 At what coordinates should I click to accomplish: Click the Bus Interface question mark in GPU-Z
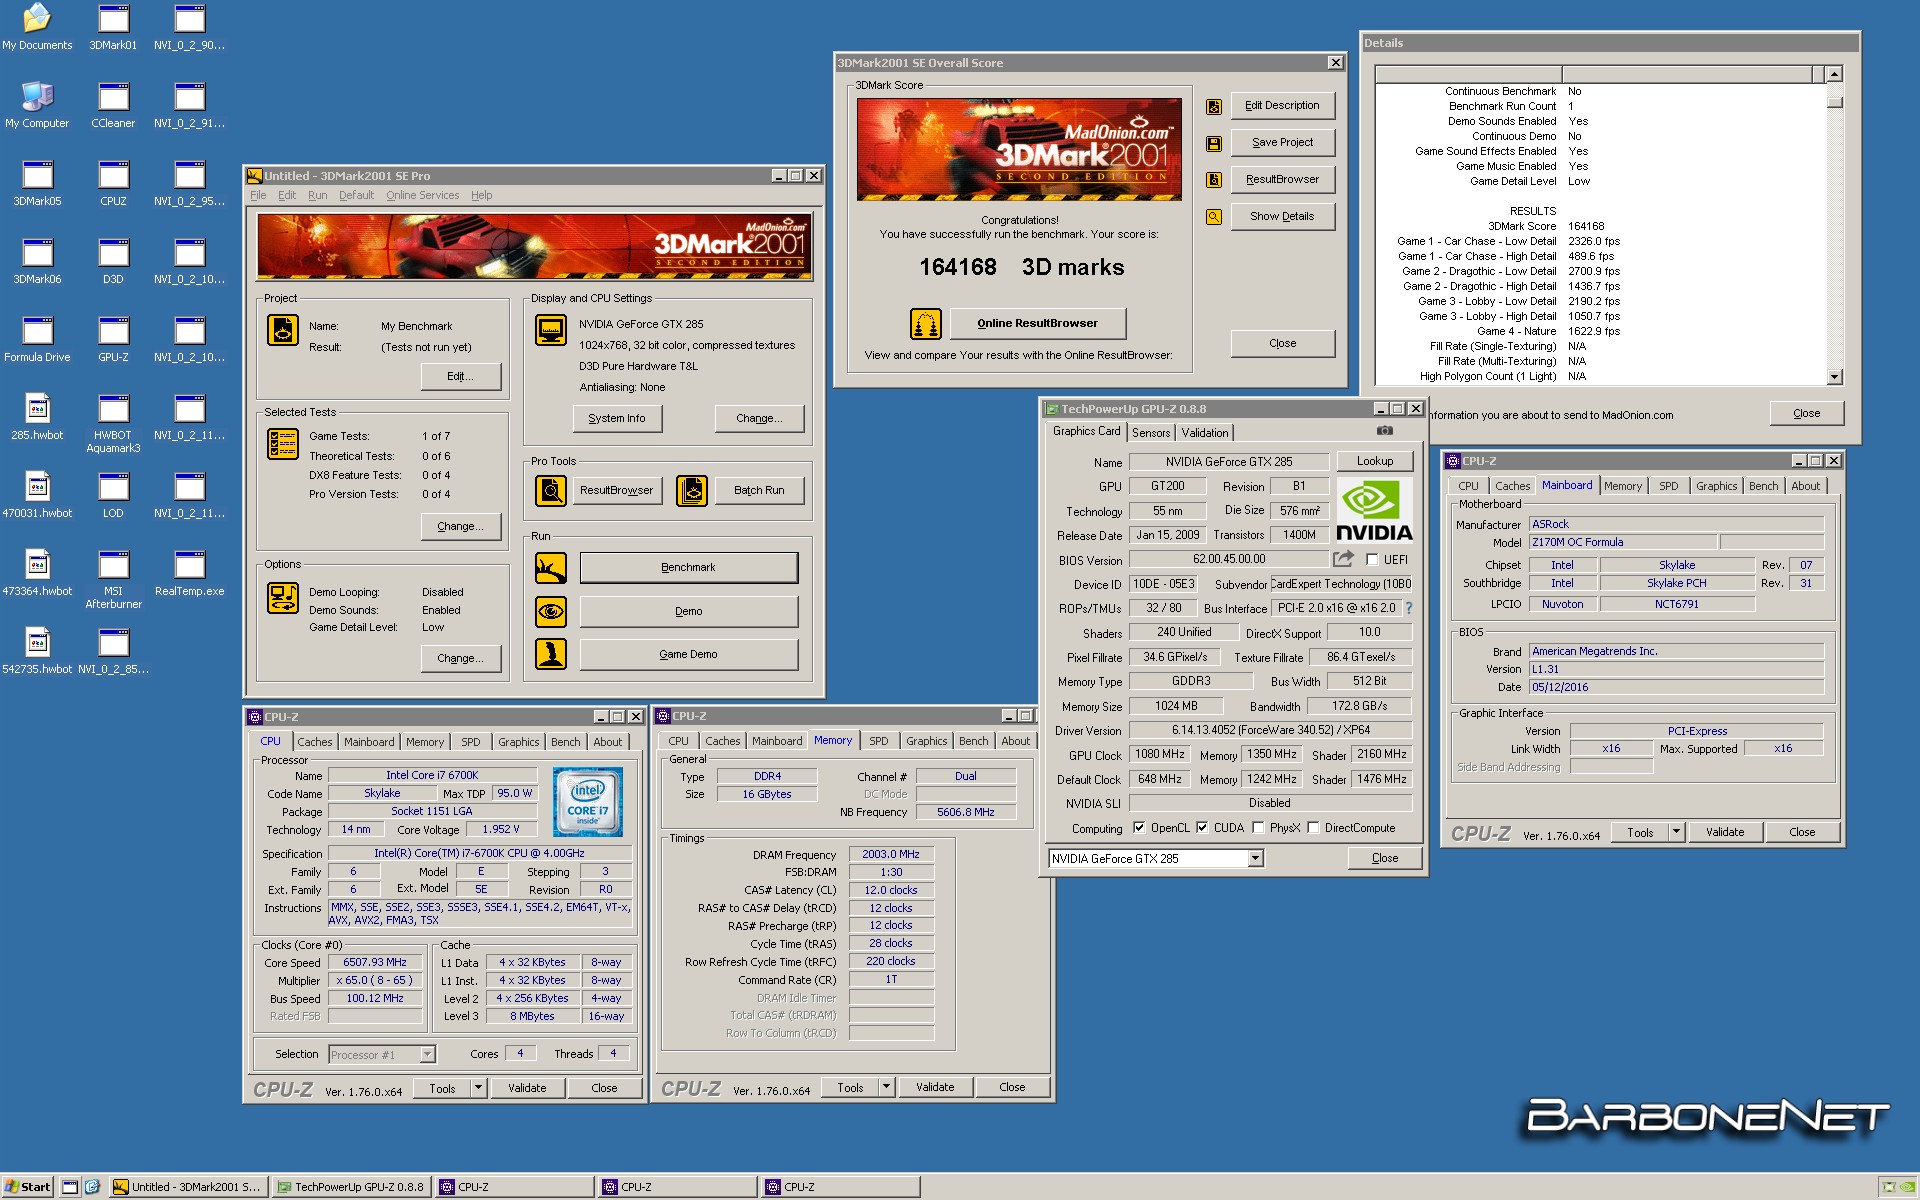coord(1409,608)
